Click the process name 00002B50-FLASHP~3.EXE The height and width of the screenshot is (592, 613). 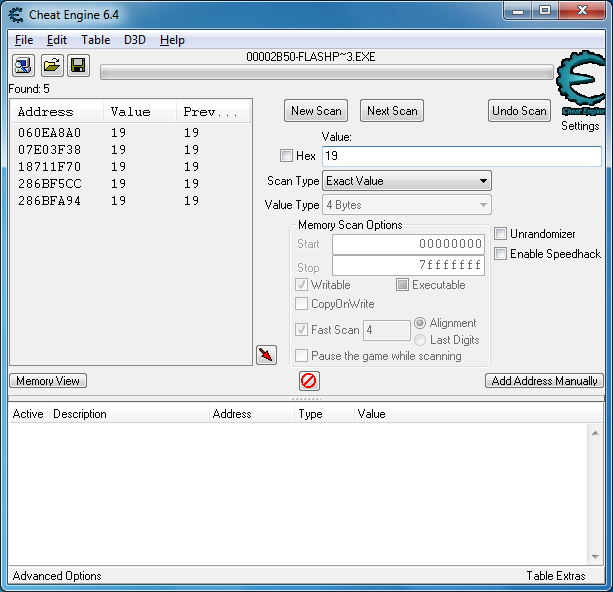(x=311, y=57)
